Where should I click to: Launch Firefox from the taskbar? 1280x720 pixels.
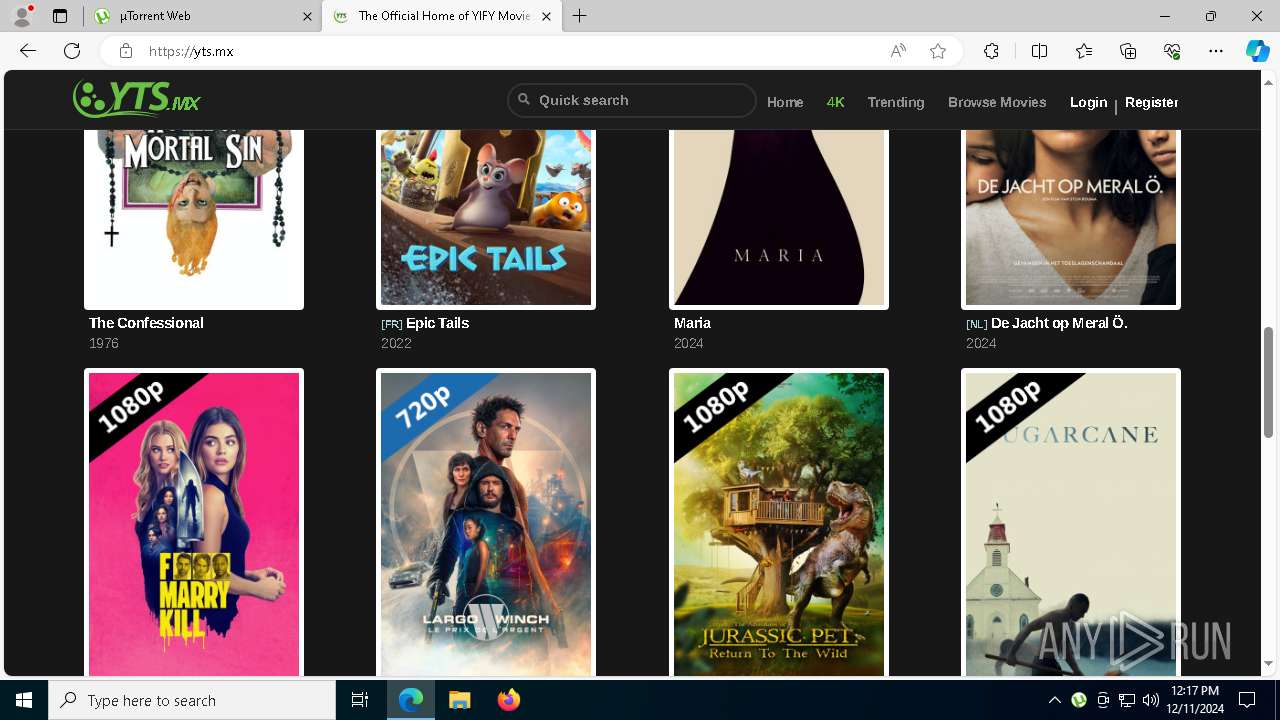508,700
